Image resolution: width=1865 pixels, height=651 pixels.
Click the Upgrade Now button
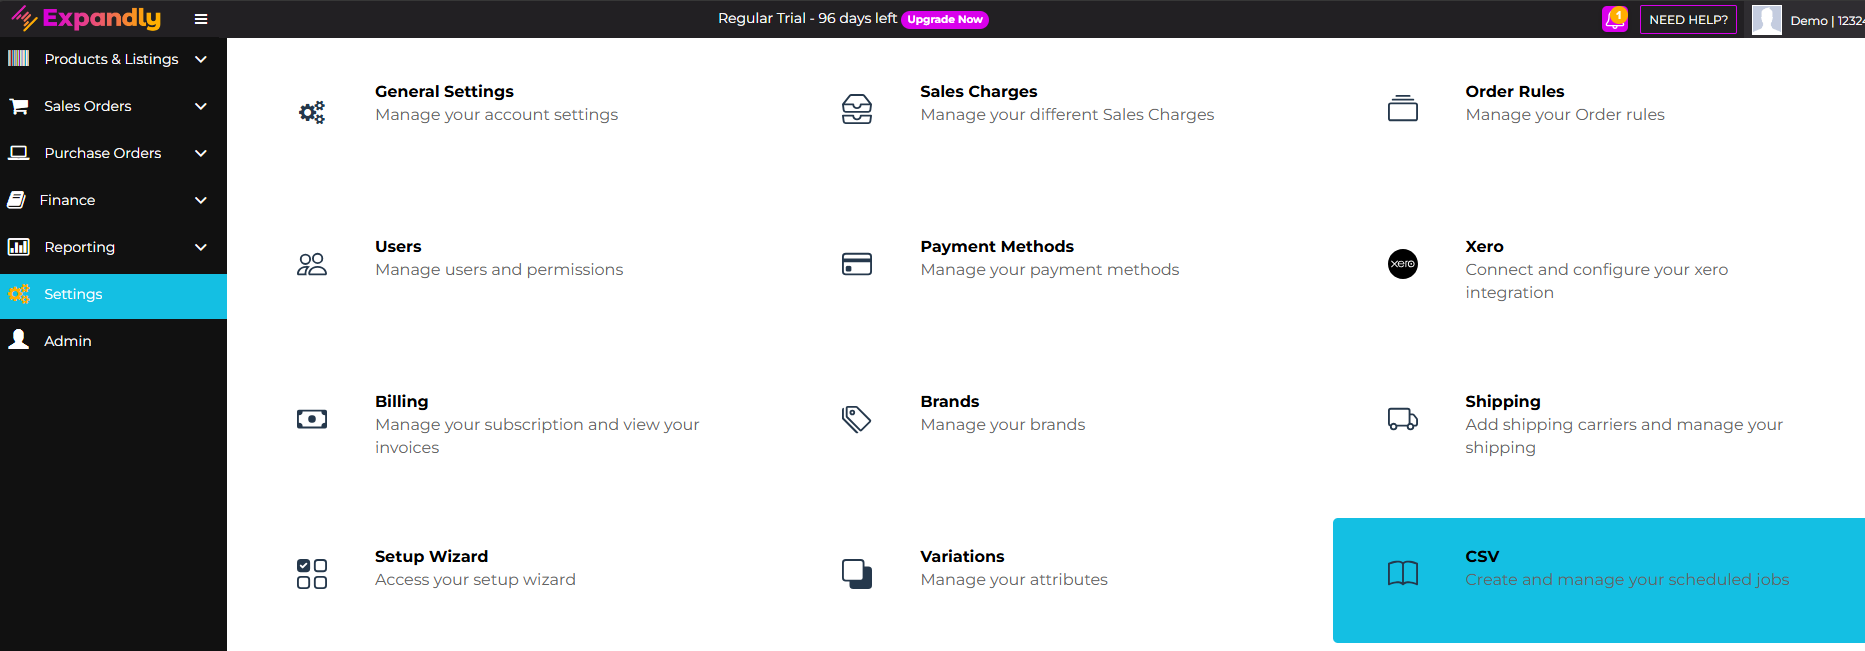945,20
